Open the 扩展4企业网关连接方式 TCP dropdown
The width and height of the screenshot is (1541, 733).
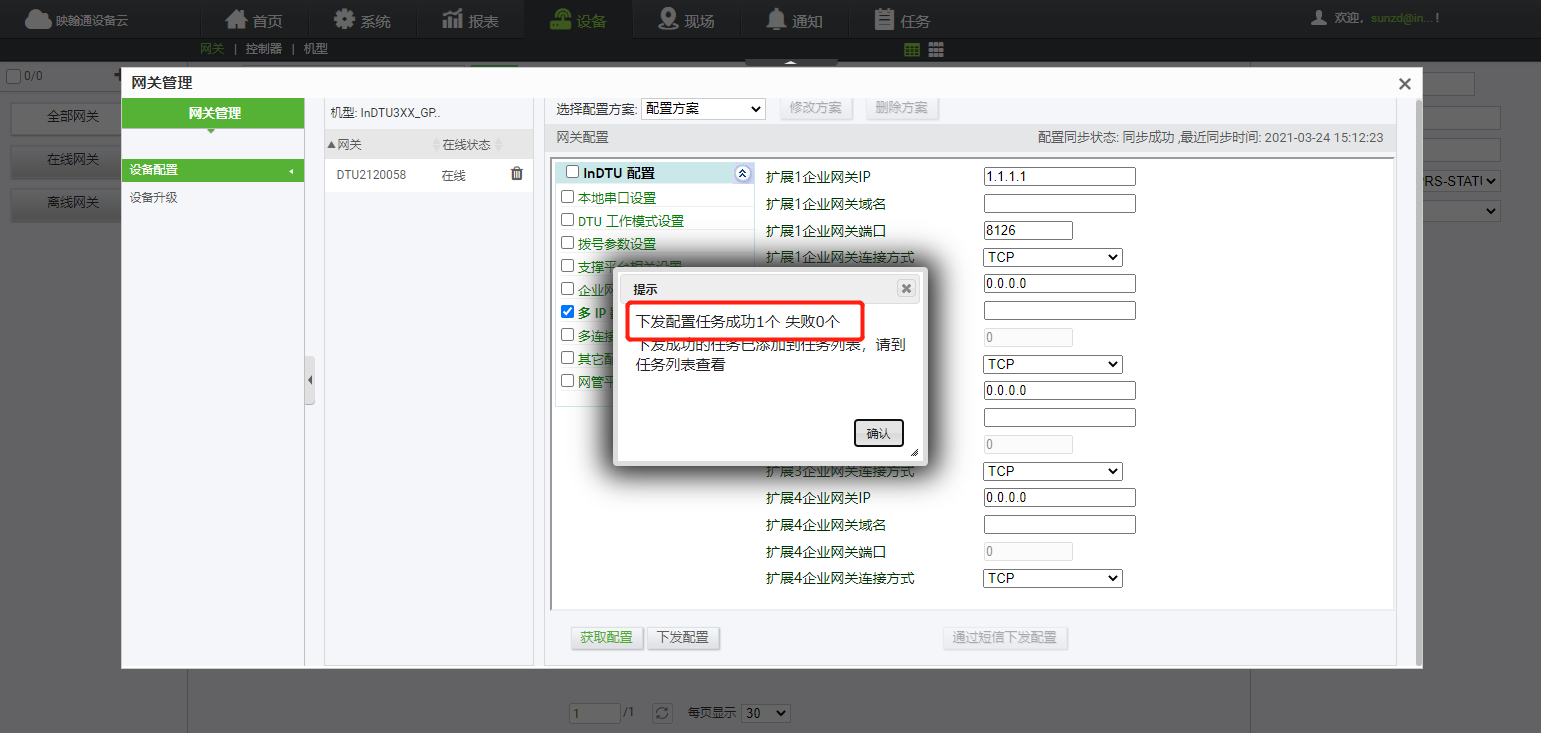point(1052,578)
